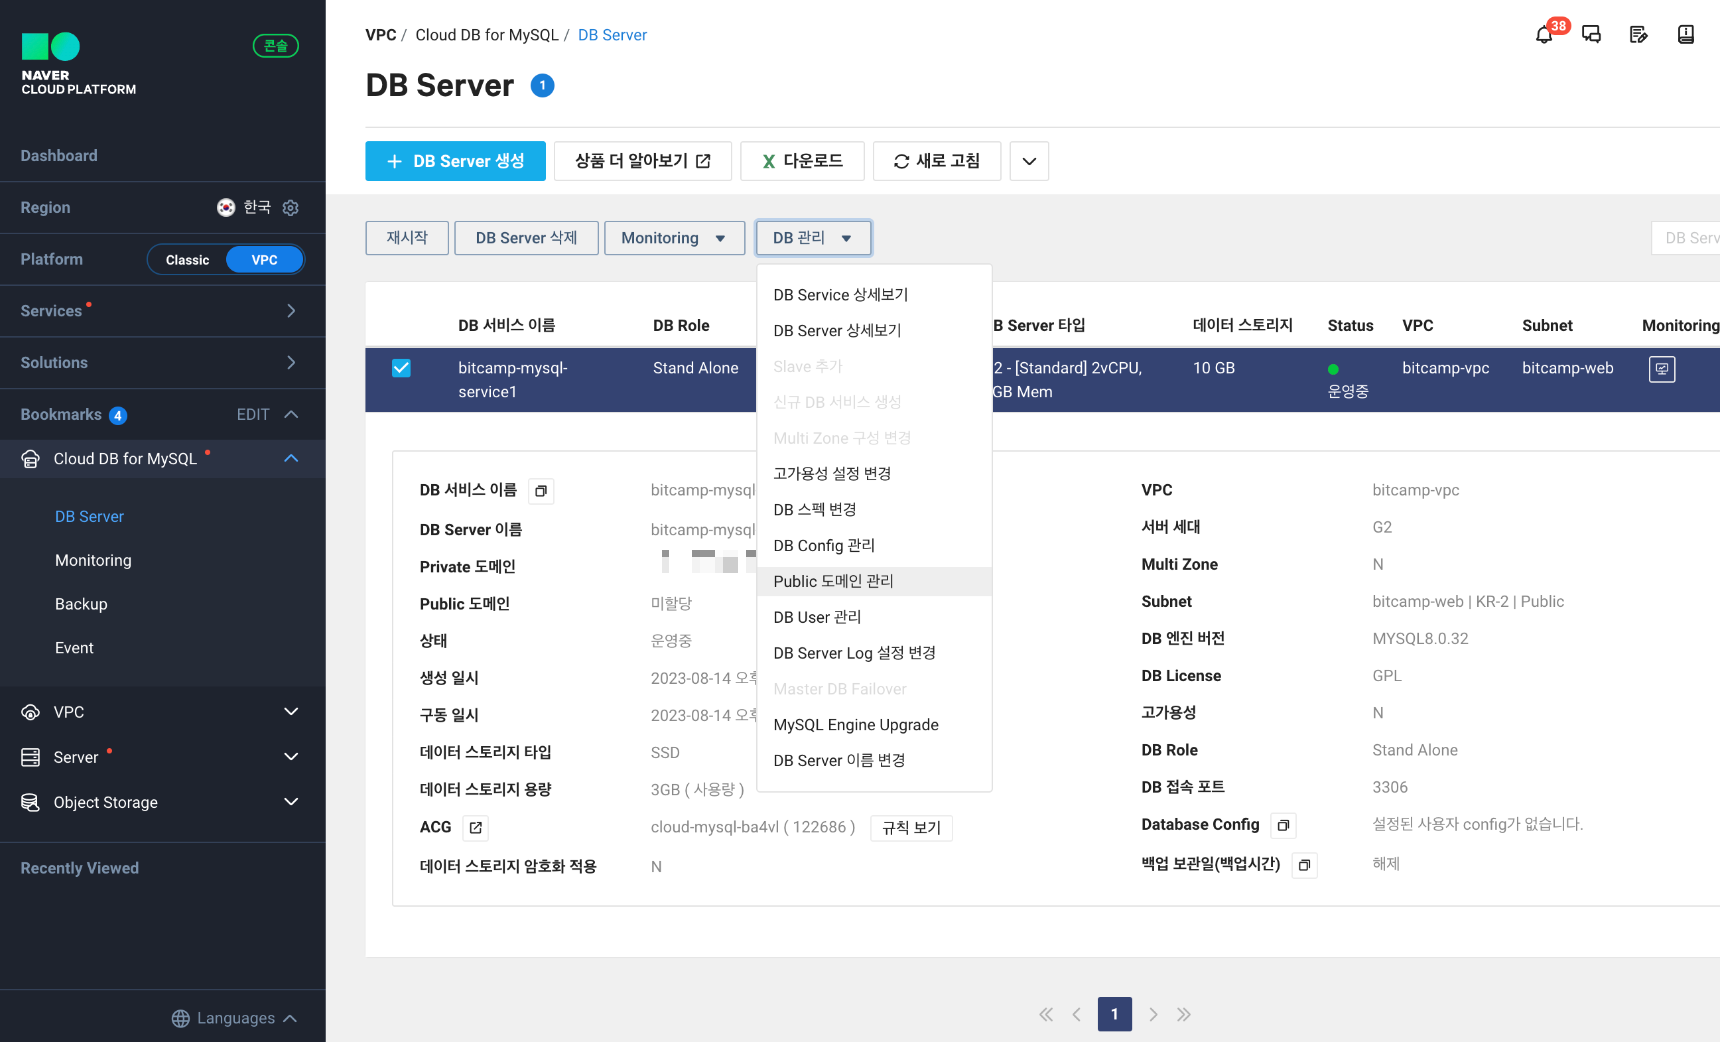Click the Naver Cloud Platform logo
Viewport: 1720px width, 1042px height.
pos(79,64)
